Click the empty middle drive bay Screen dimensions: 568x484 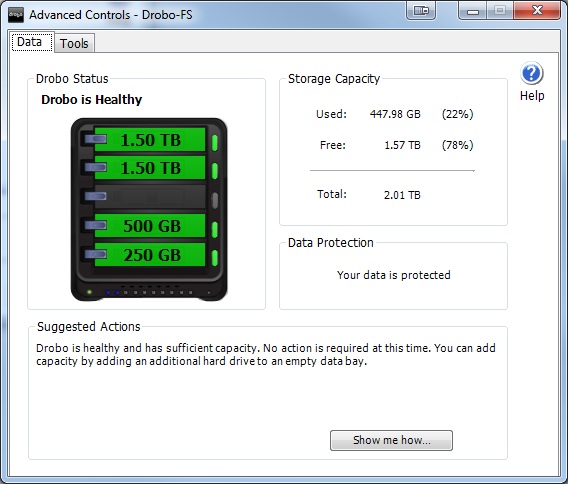pos(150,197)
